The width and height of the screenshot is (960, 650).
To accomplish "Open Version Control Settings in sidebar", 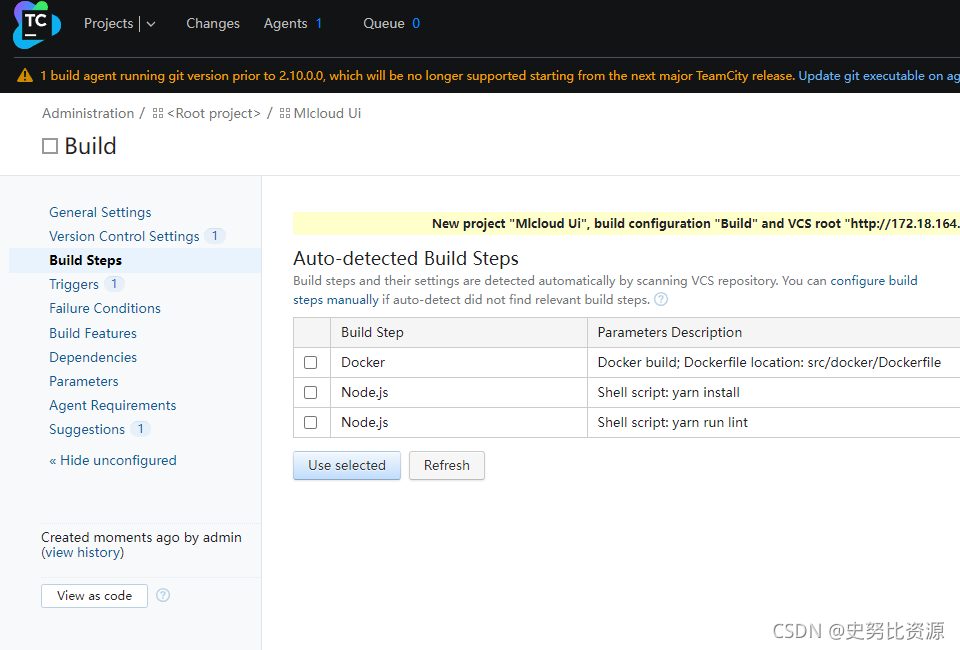I will pos(124,236).
